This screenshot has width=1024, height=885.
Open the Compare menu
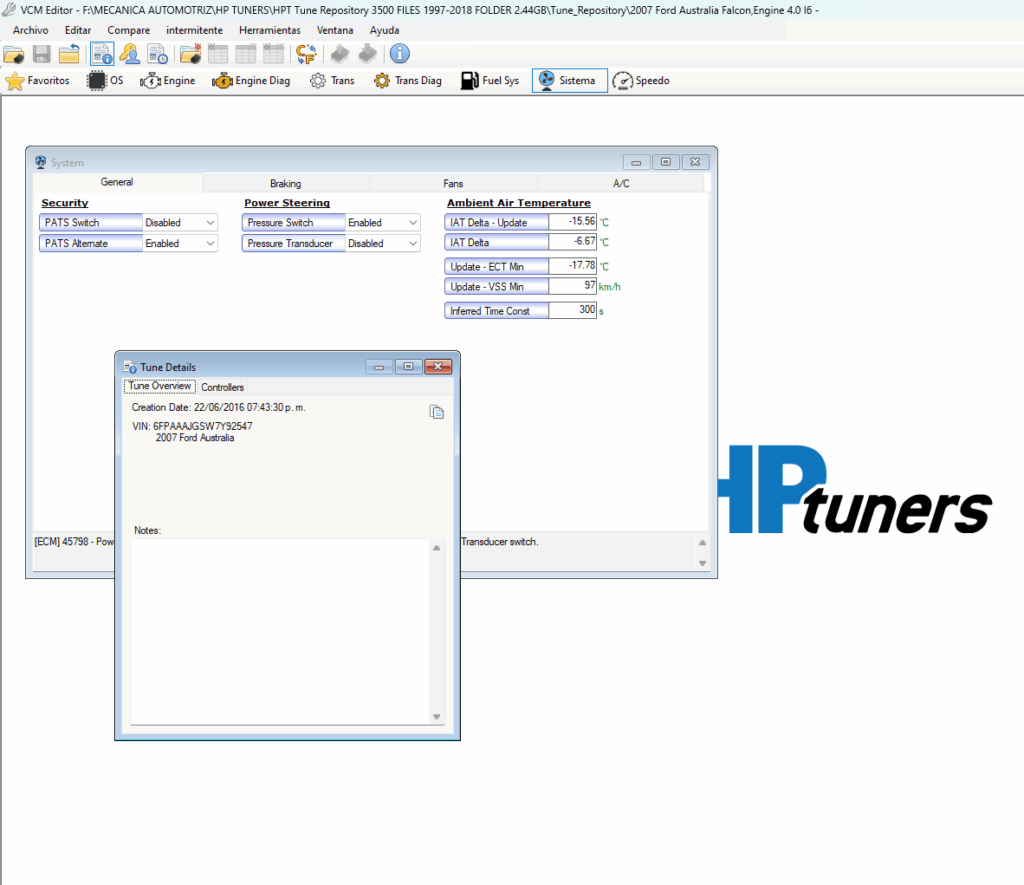click(129, 30)
